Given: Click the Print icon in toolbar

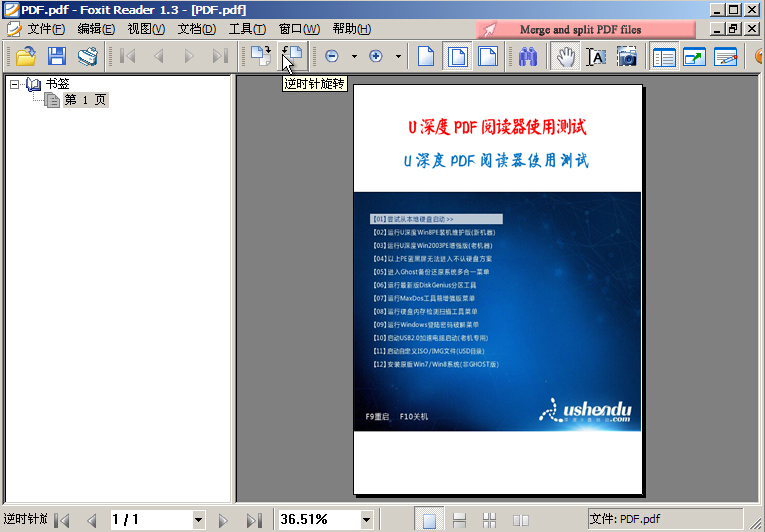Looking at the screenshot, I should pos(88,57).
